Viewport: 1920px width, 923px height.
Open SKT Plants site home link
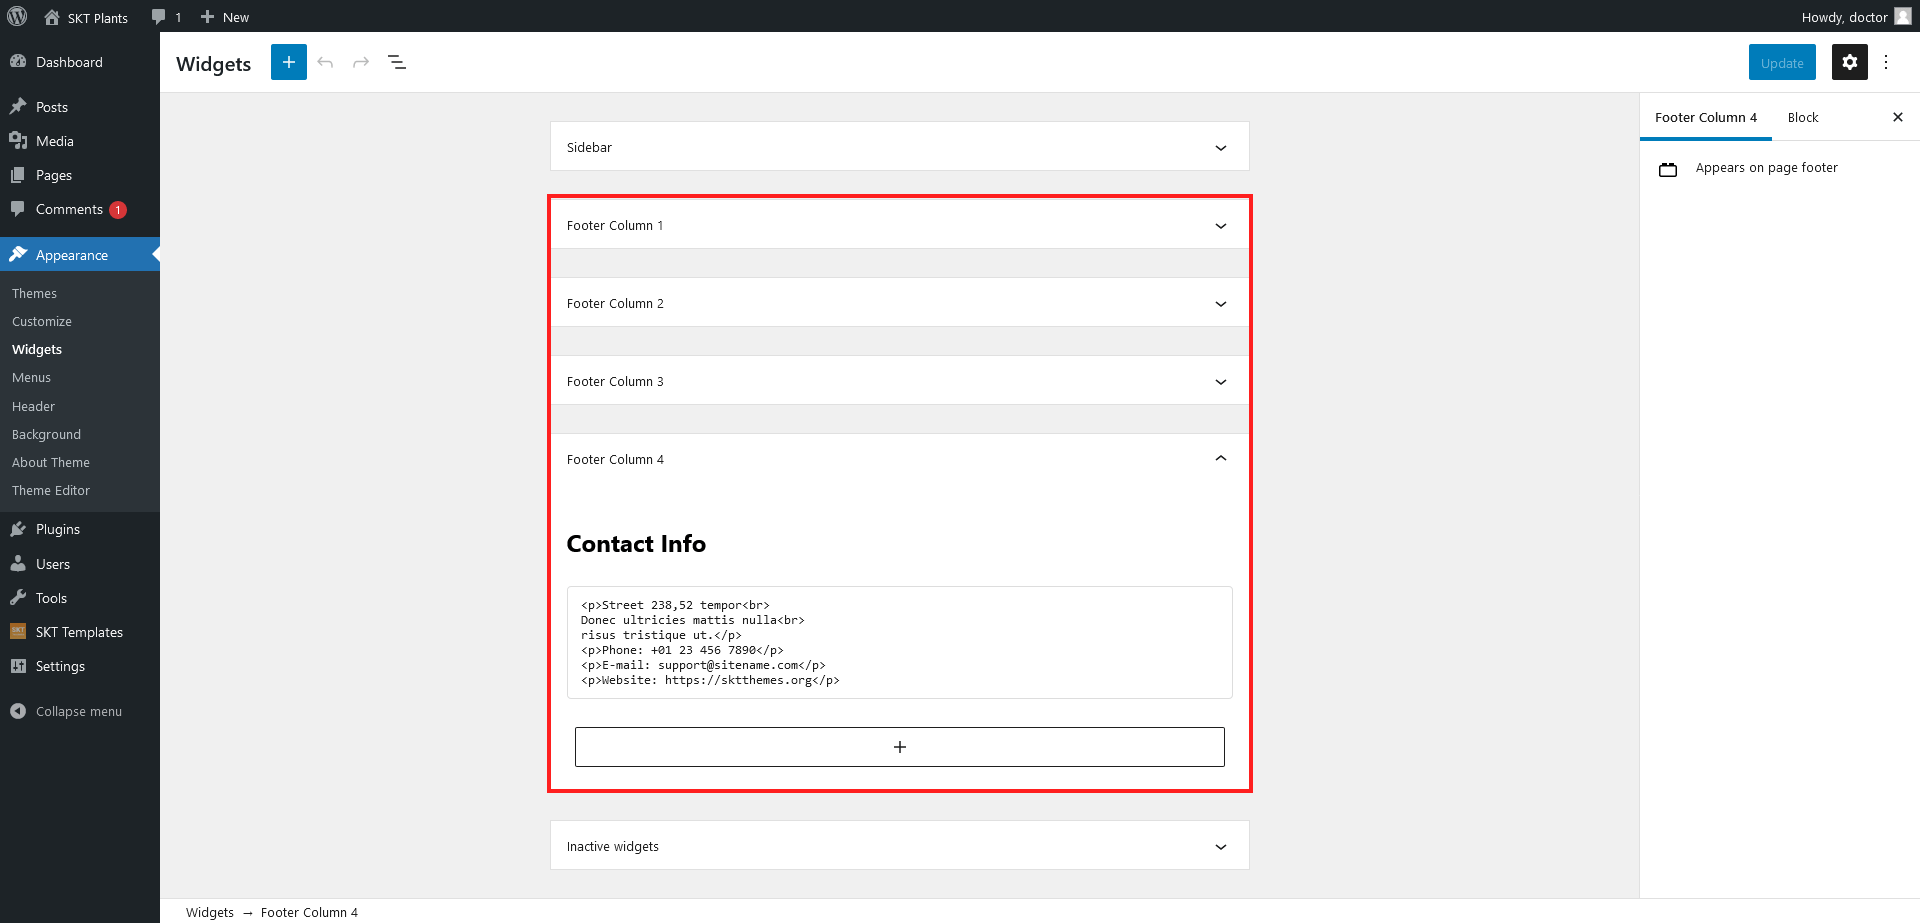coord(86,17)
